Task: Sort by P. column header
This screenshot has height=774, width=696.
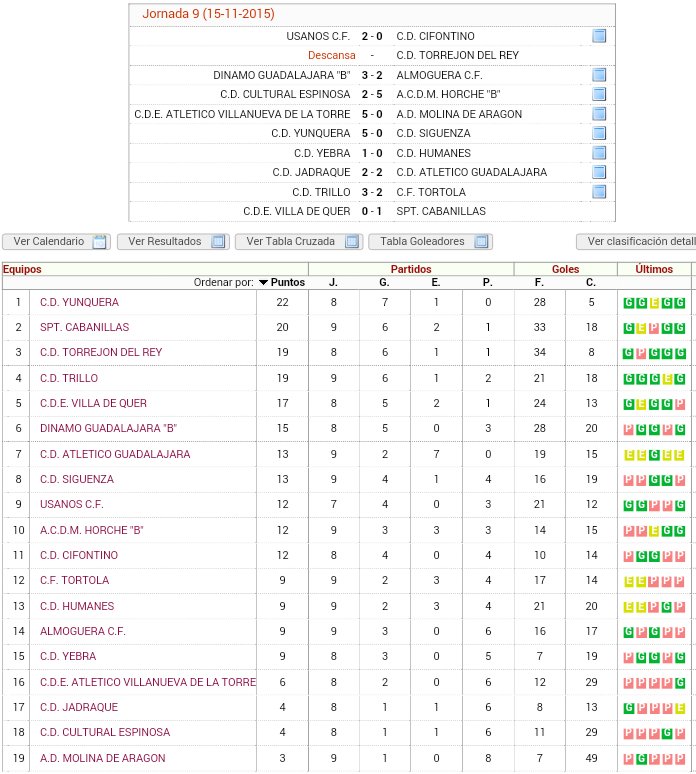Action: click(488, 282)
